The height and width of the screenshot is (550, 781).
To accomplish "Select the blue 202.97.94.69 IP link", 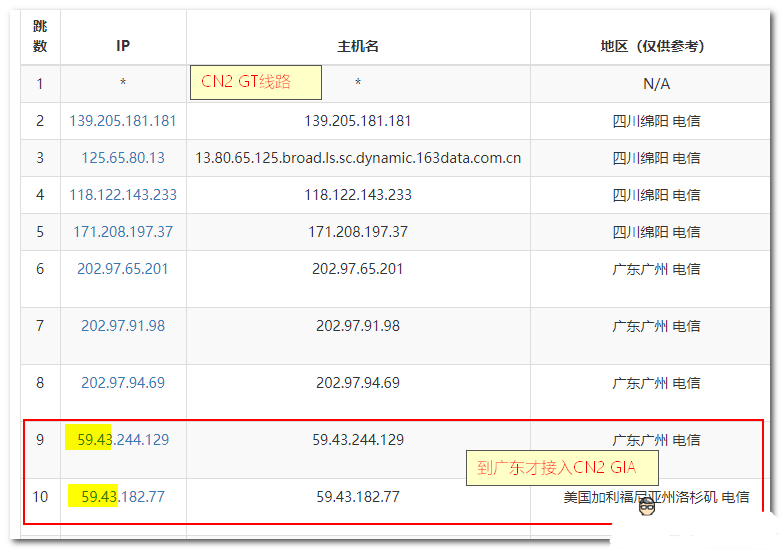I will (x=123, y=383).
